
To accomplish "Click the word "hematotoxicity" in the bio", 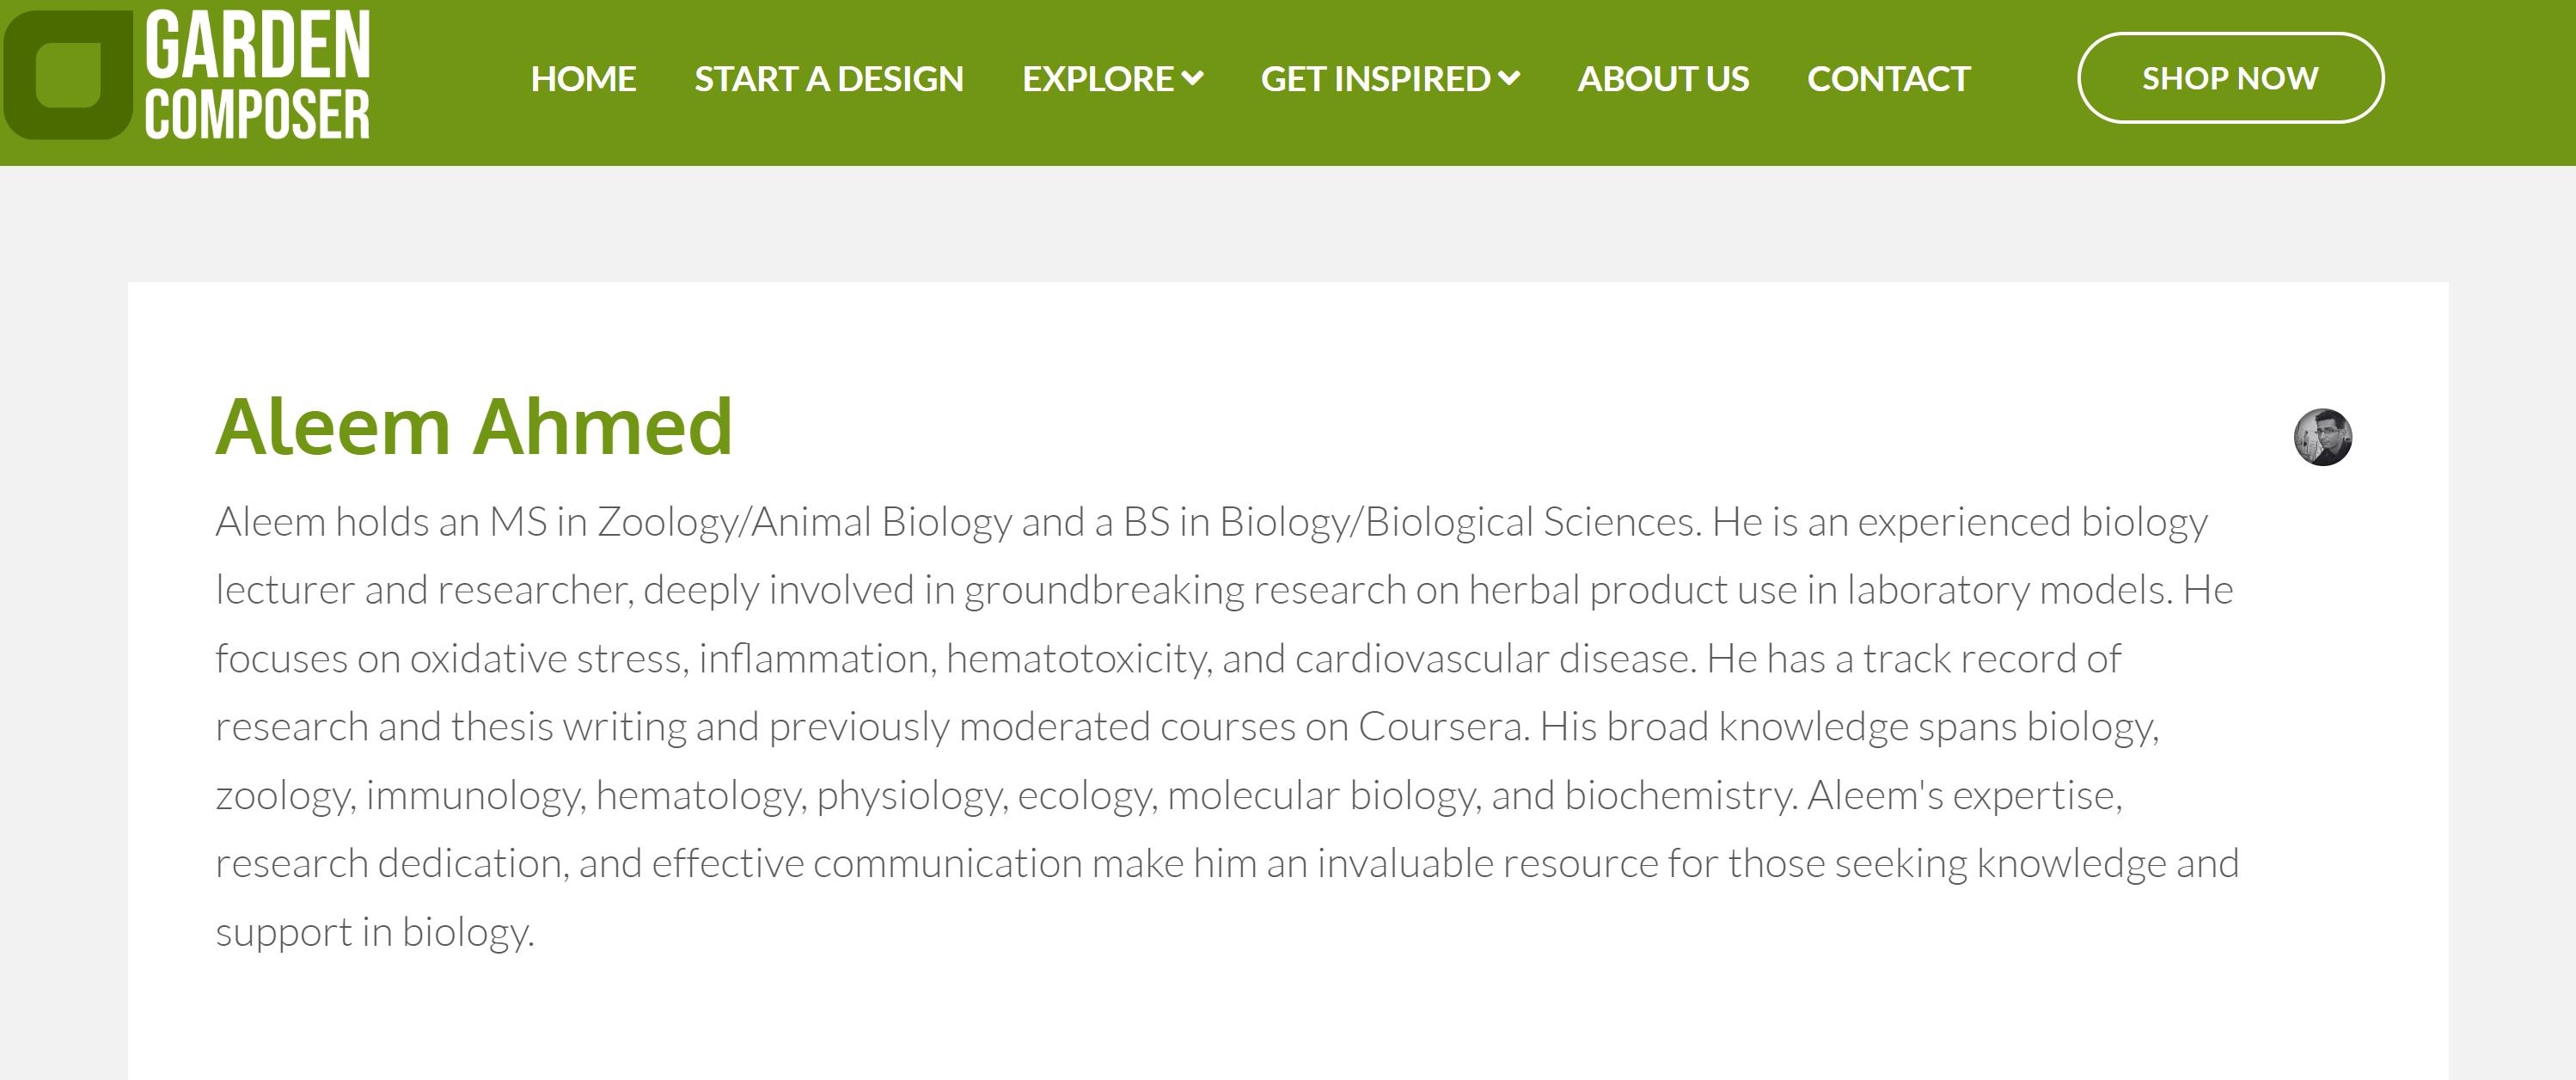I will tap(1076, 659).
